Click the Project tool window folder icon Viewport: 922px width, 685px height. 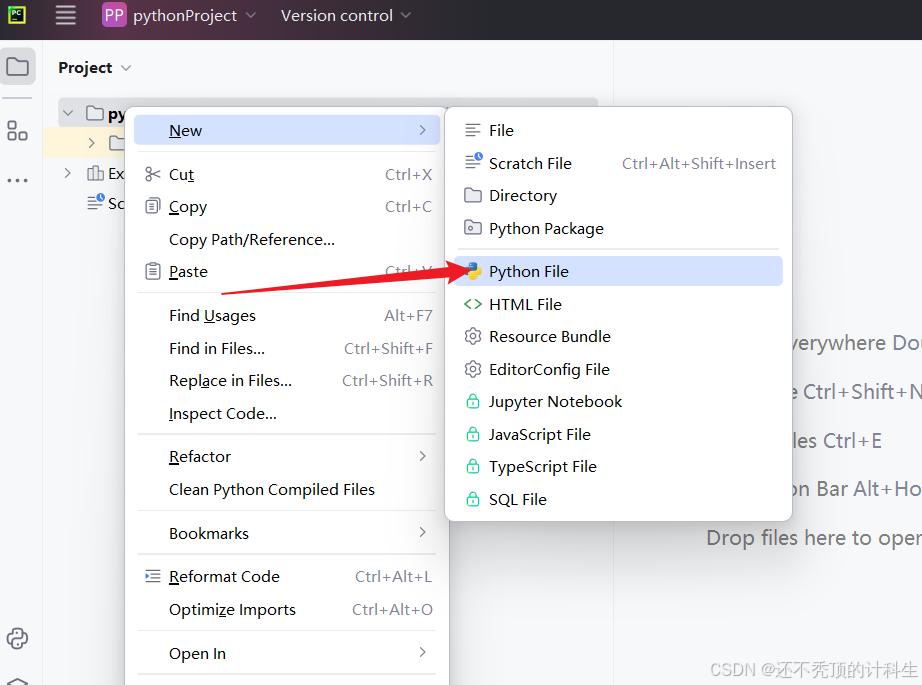click(x=18, y=68)
